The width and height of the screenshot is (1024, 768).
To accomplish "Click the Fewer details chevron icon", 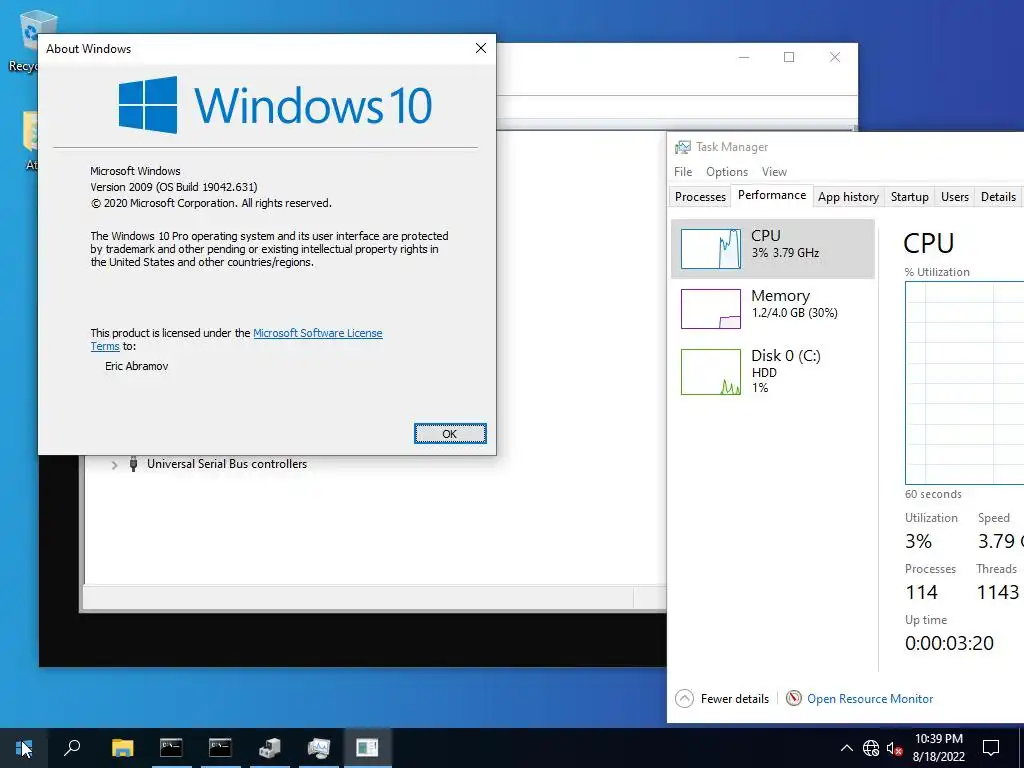I will tap(684, 699).
